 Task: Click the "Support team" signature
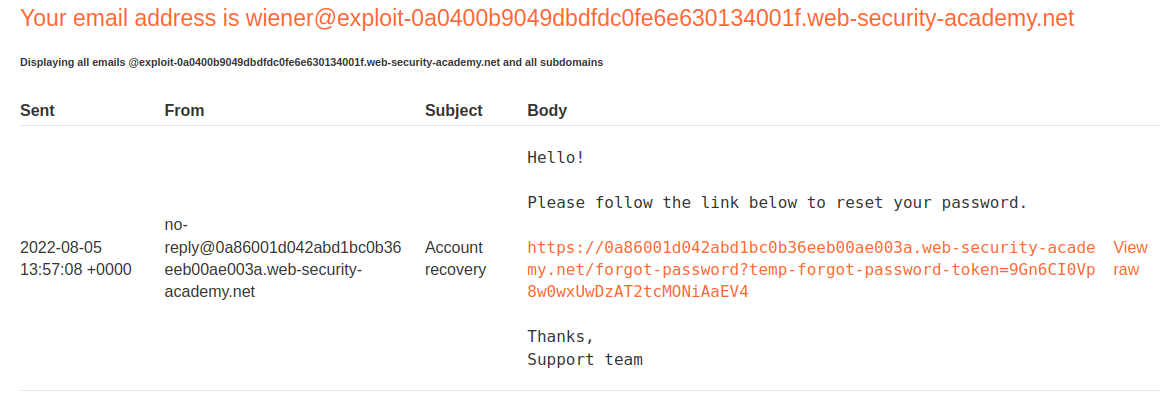pyautogui.click(x=585, y=359)
